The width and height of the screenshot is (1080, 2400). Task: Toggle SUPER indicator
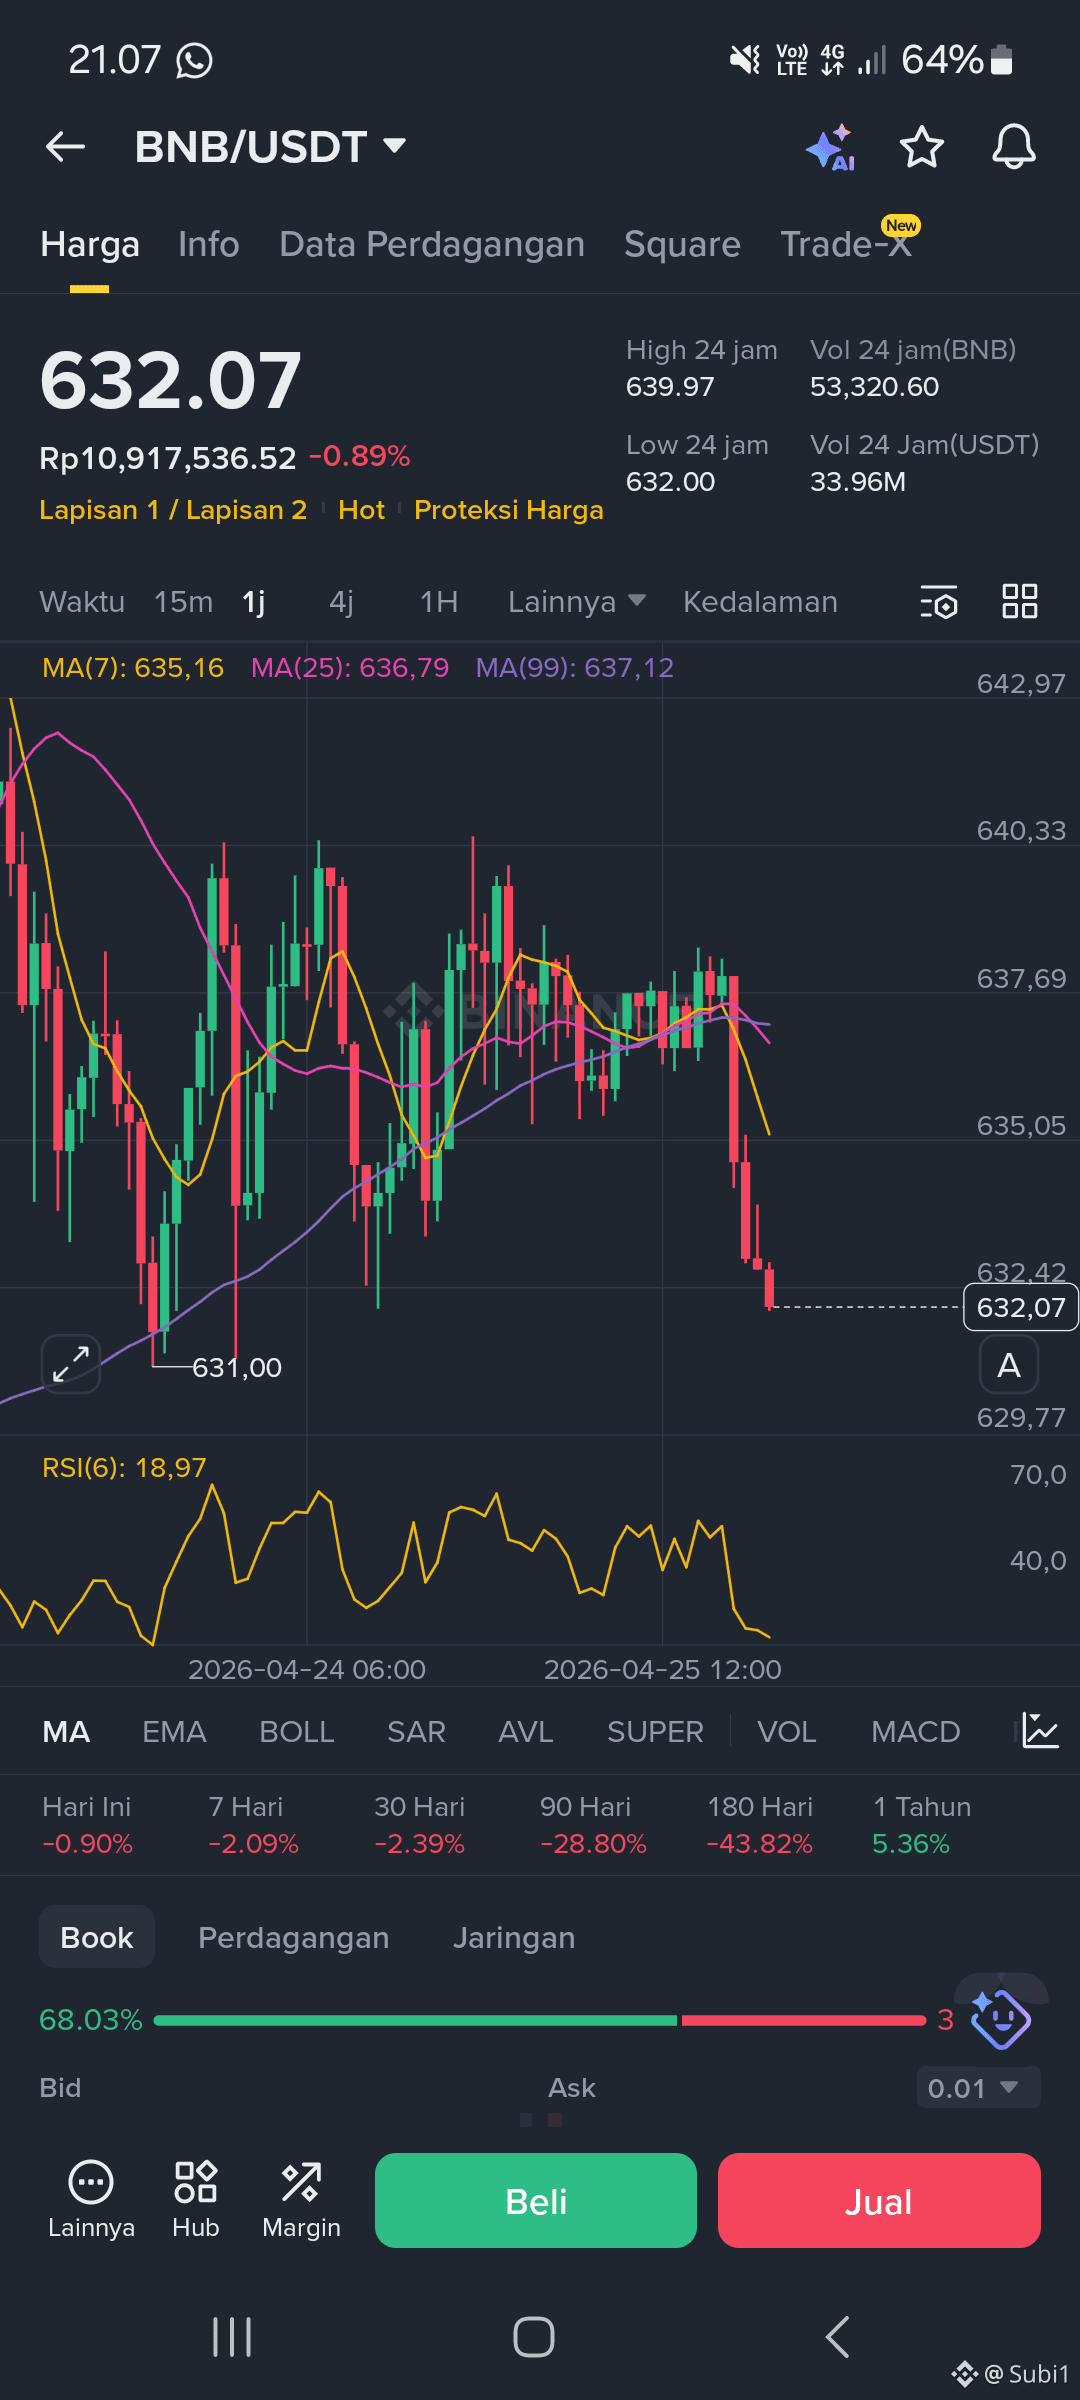tap(655, 1731)
